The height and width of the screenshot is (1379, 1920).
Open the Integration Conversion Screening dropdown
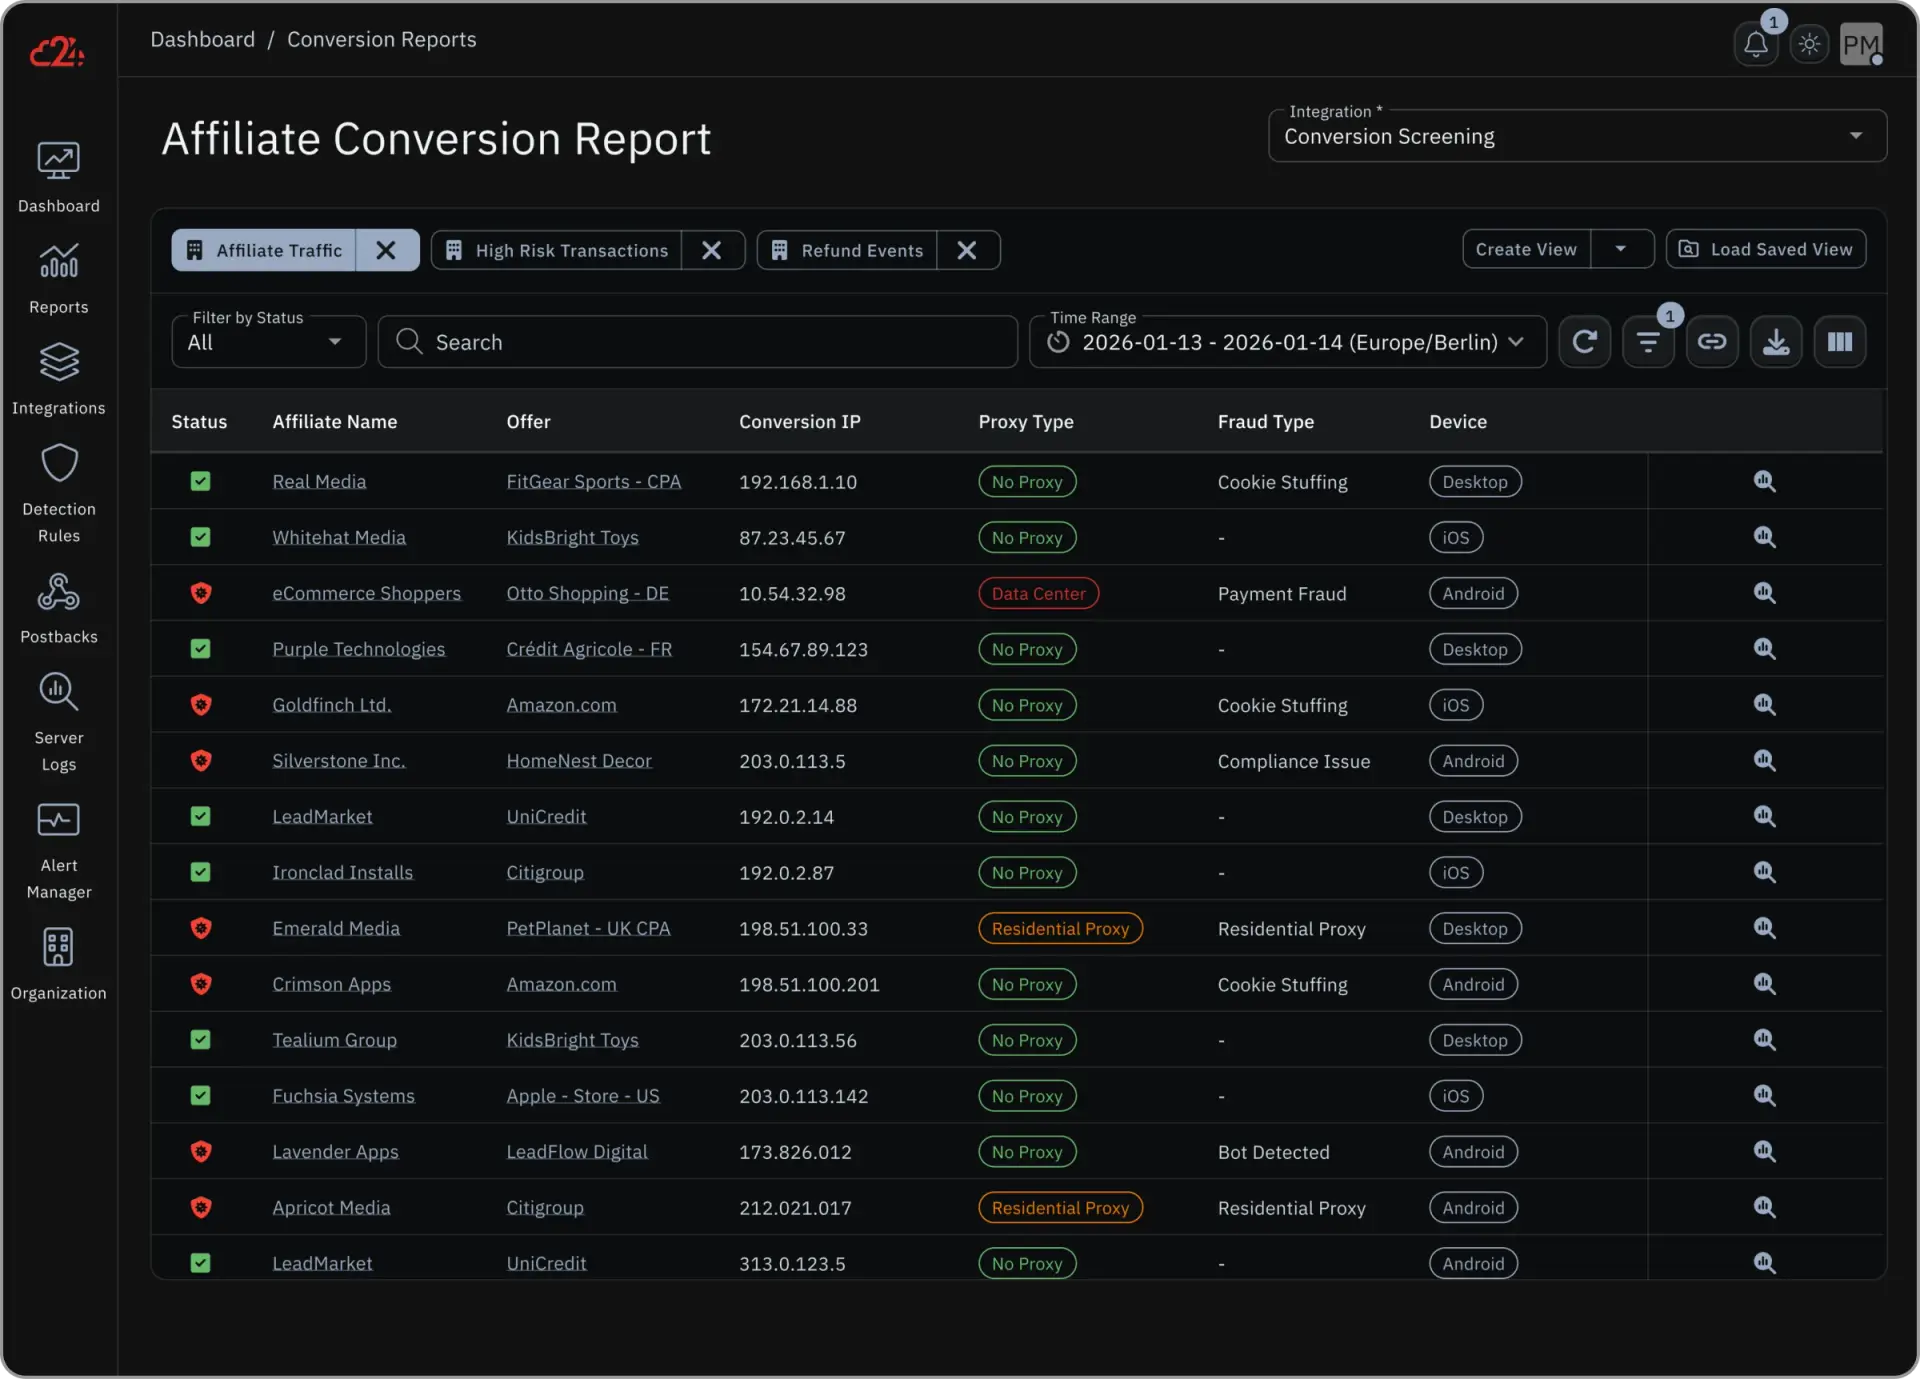click(x=1576, y=136)
